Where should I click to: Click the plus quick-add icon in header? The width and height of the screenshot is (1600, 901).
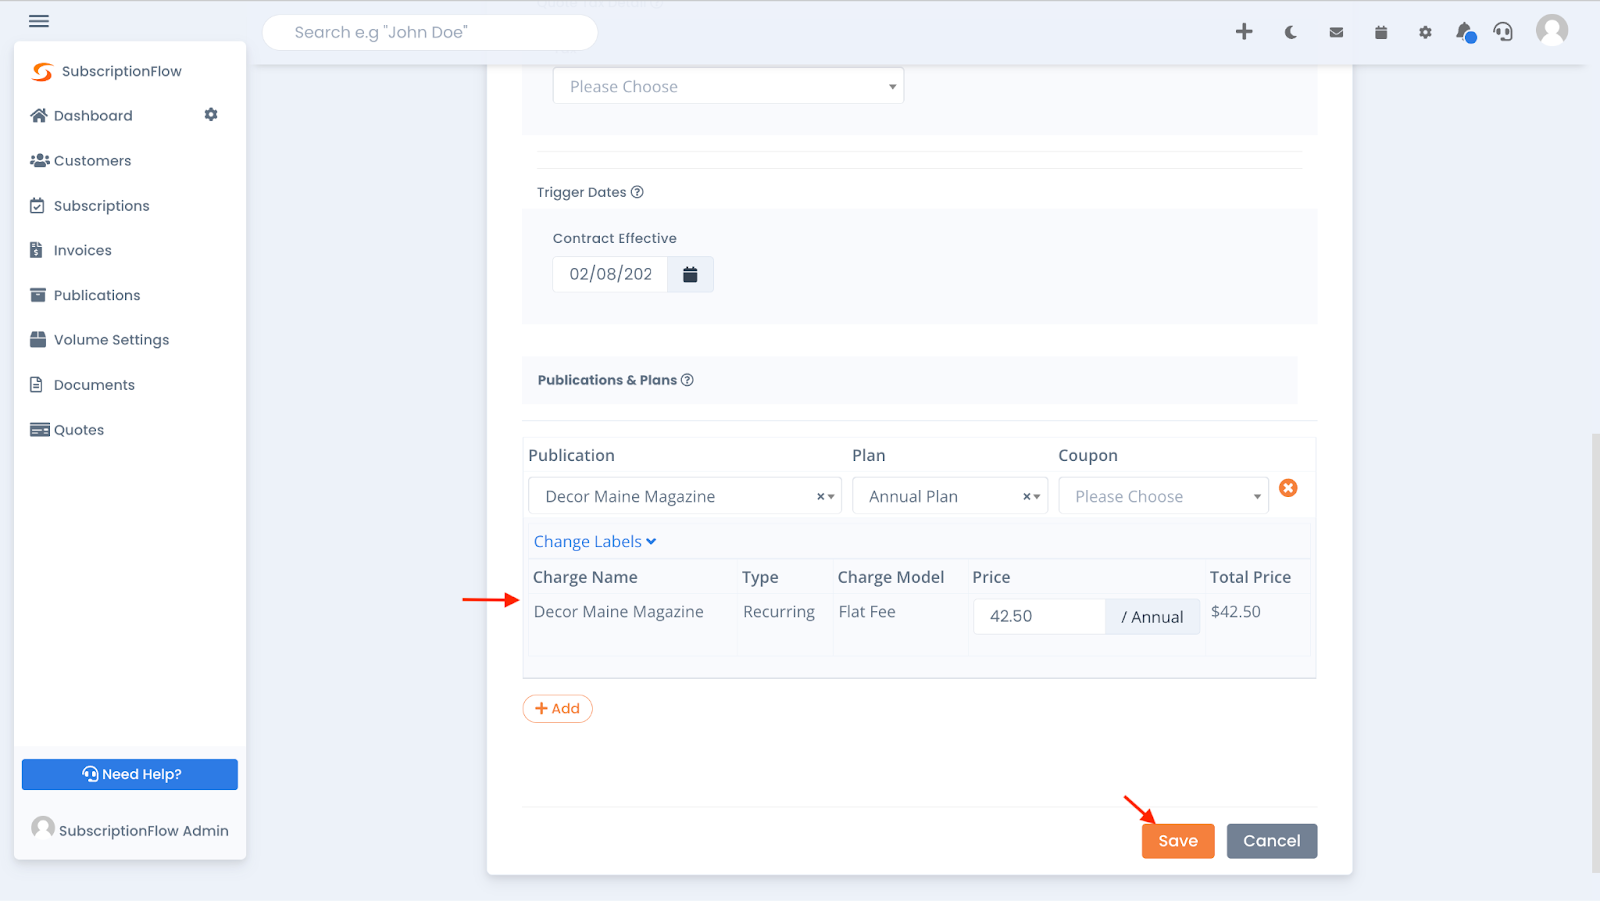point(1244,32)
